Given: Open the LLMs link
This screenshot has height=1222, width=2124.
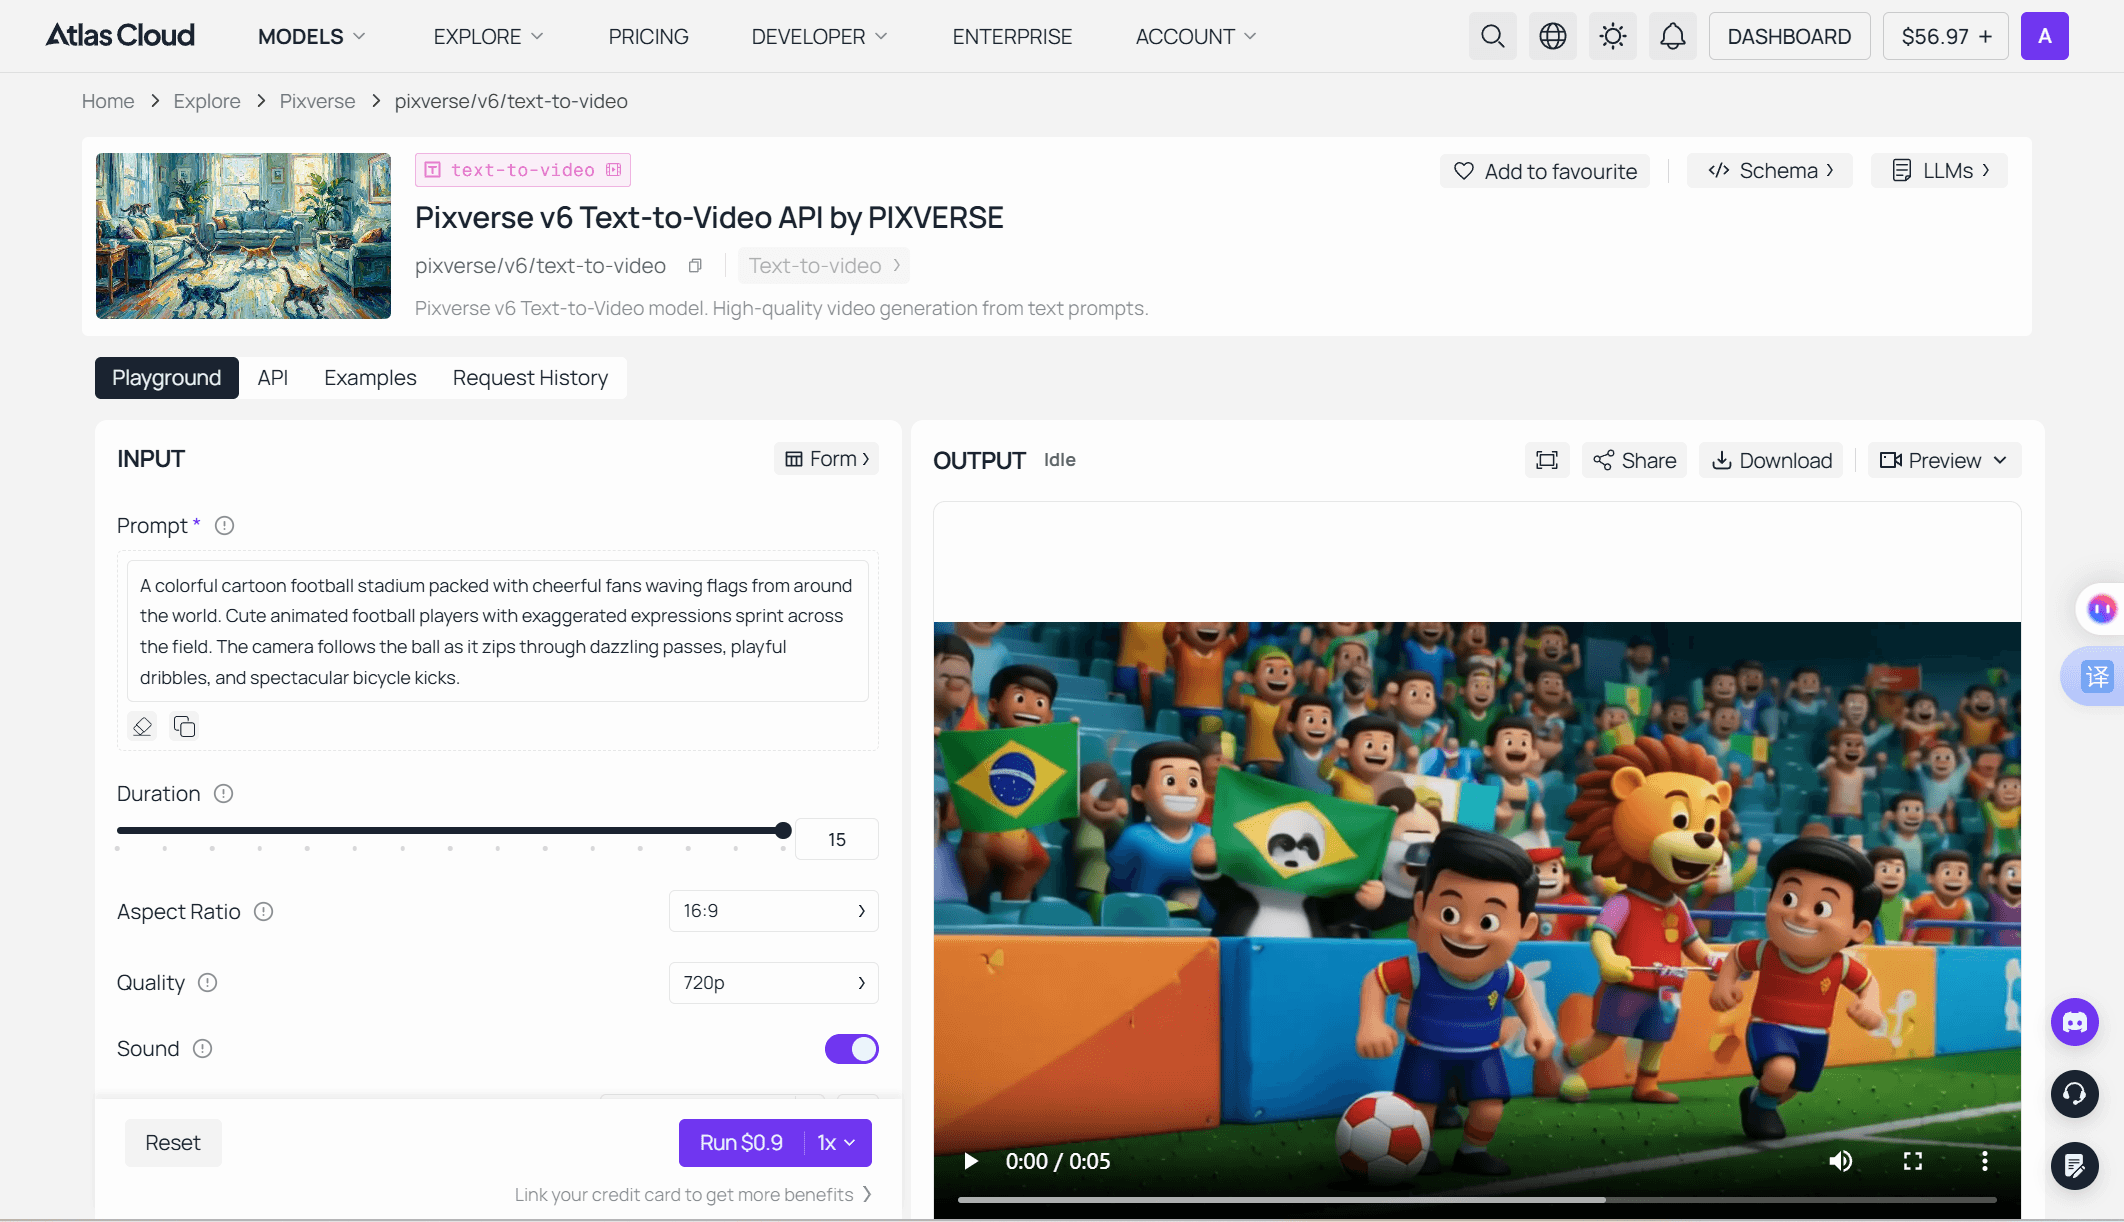Looking at the screenshot, I should click(x=1940, y=171).
